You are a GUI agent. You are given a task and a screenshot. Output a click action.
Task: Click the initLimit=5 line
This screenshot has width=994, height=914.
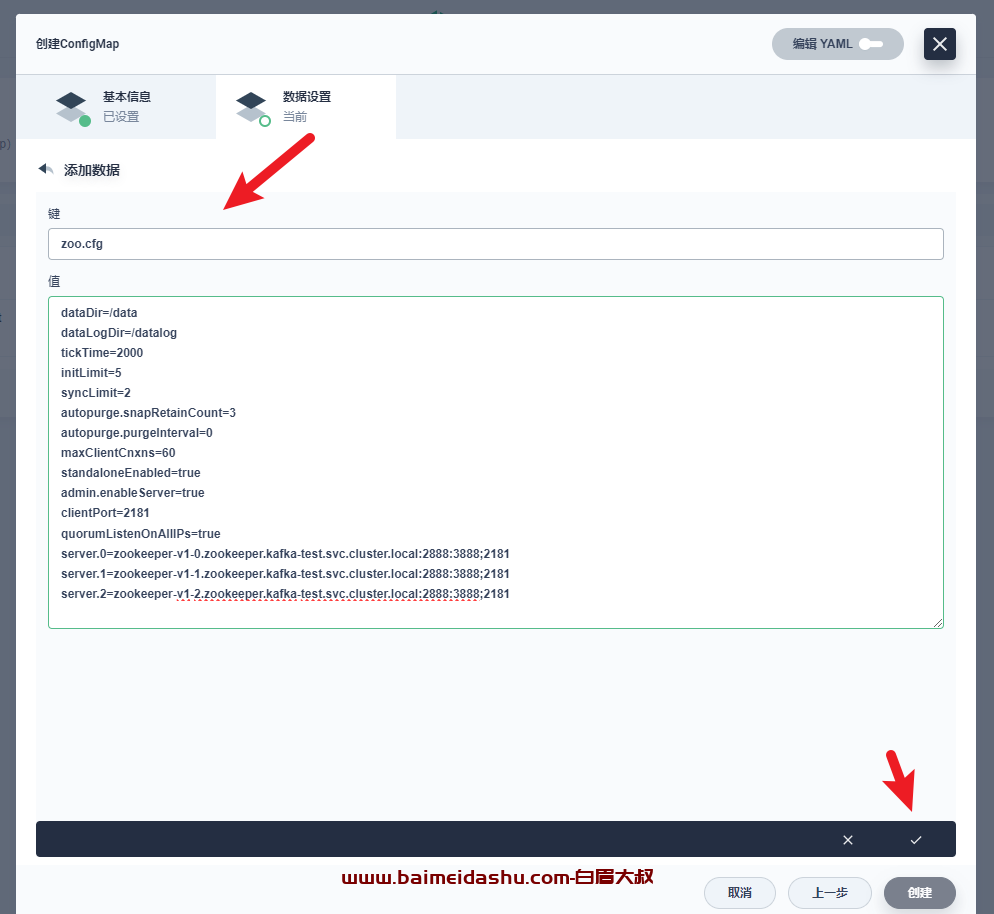[91, 373]
